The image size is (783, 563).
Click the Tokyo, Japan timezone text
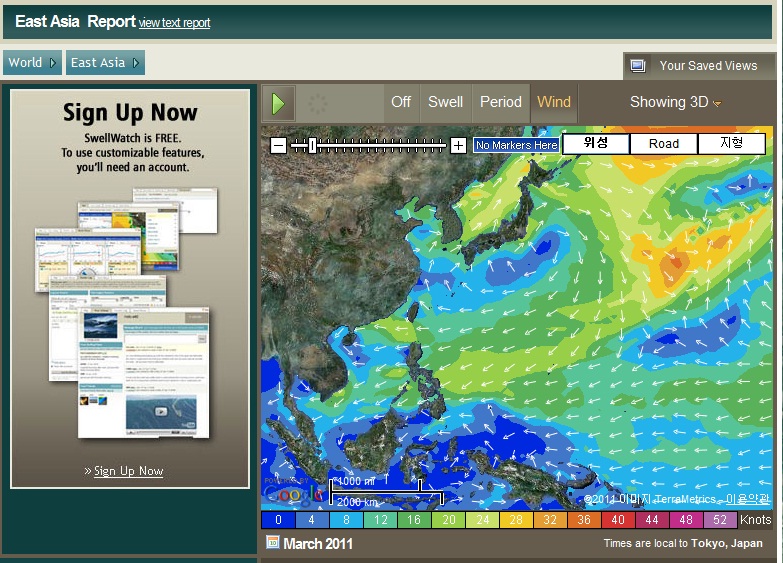pos(727,543)
